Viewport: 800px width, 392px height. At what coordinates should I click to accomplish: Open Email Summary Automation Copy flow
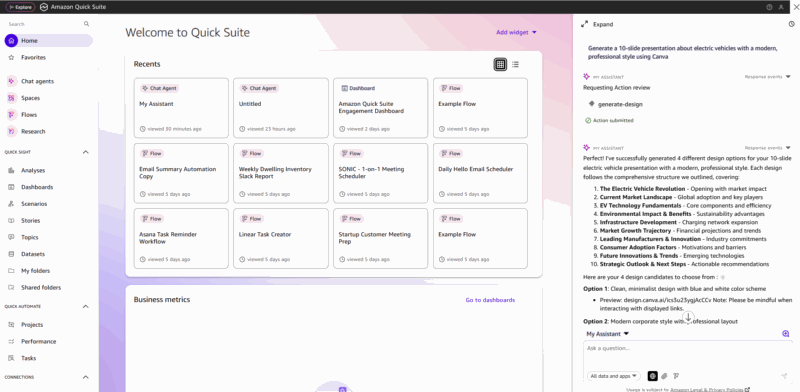coord(181,173)
